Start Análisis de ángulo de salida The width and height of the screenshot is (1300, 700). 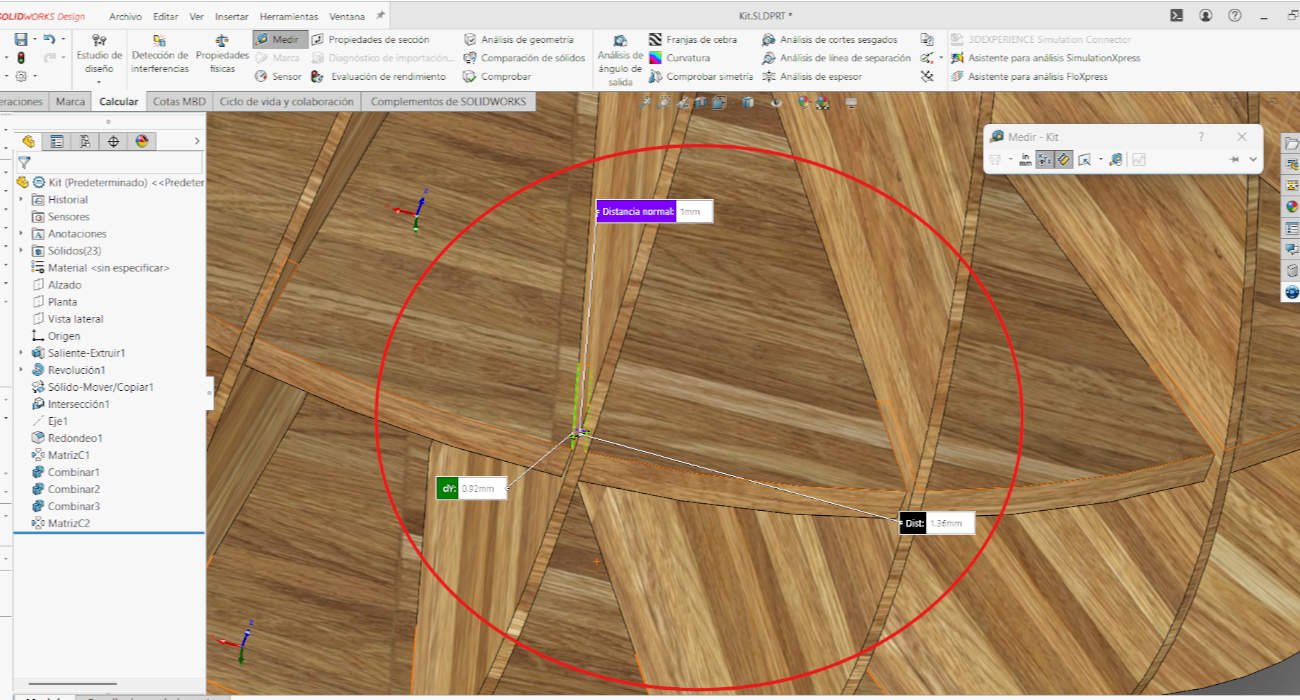[620, 60]
